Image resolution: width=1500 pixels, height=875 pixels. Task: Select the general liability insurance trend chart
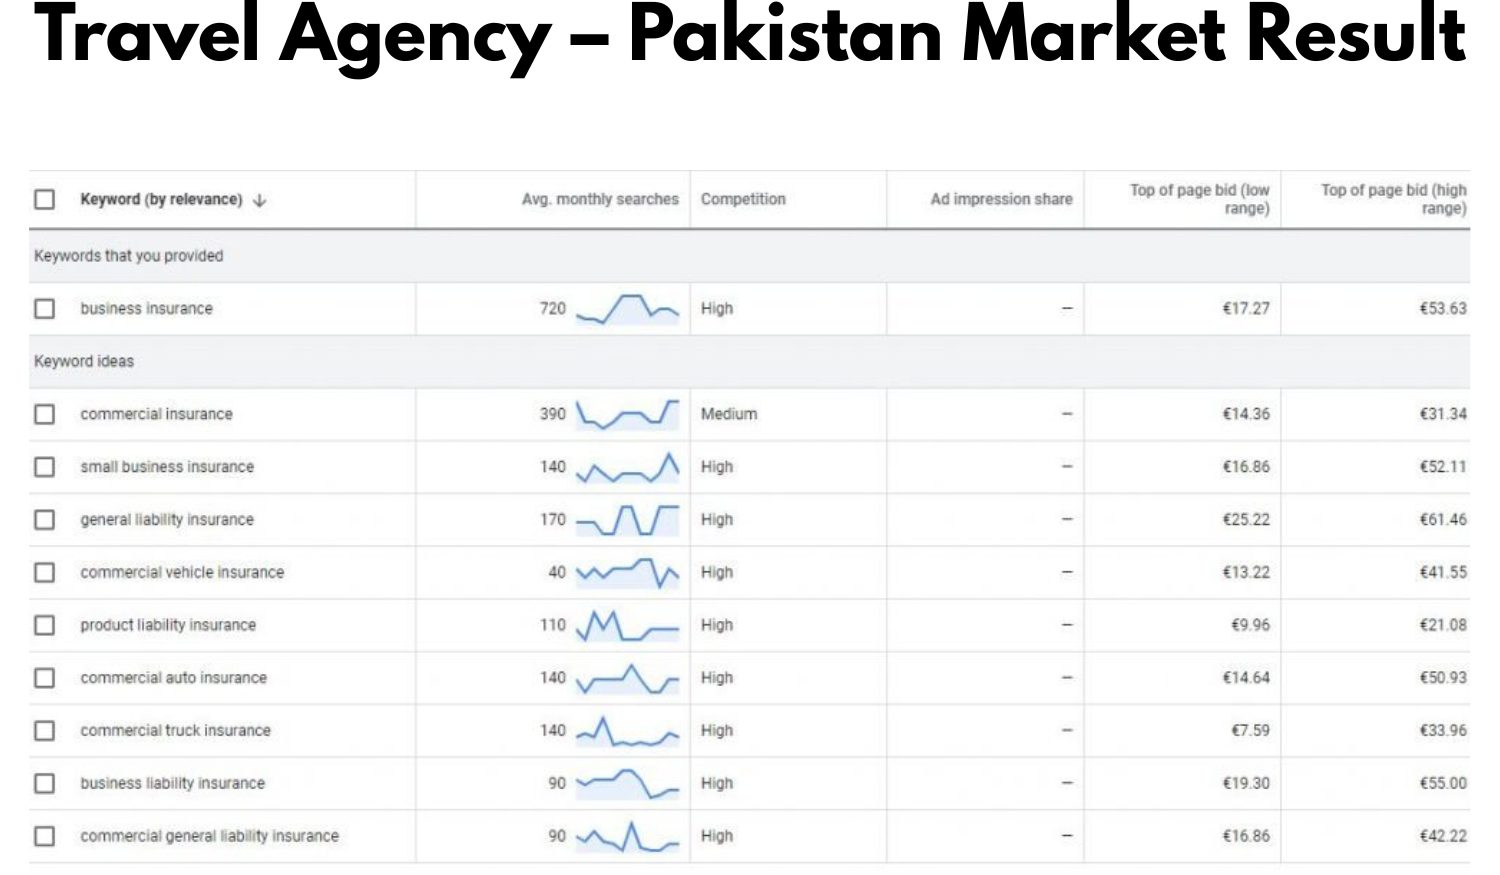[625, 519]
